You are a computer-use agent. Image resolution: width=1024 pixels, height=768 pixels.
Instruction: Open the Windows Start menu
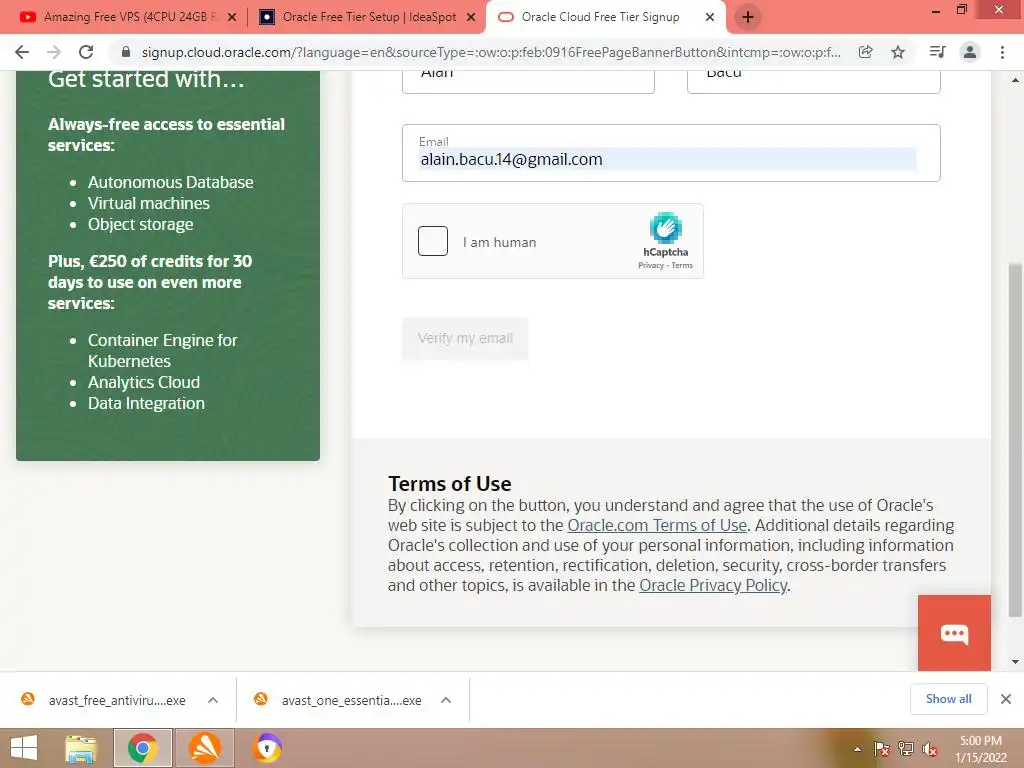click(24, 748)
